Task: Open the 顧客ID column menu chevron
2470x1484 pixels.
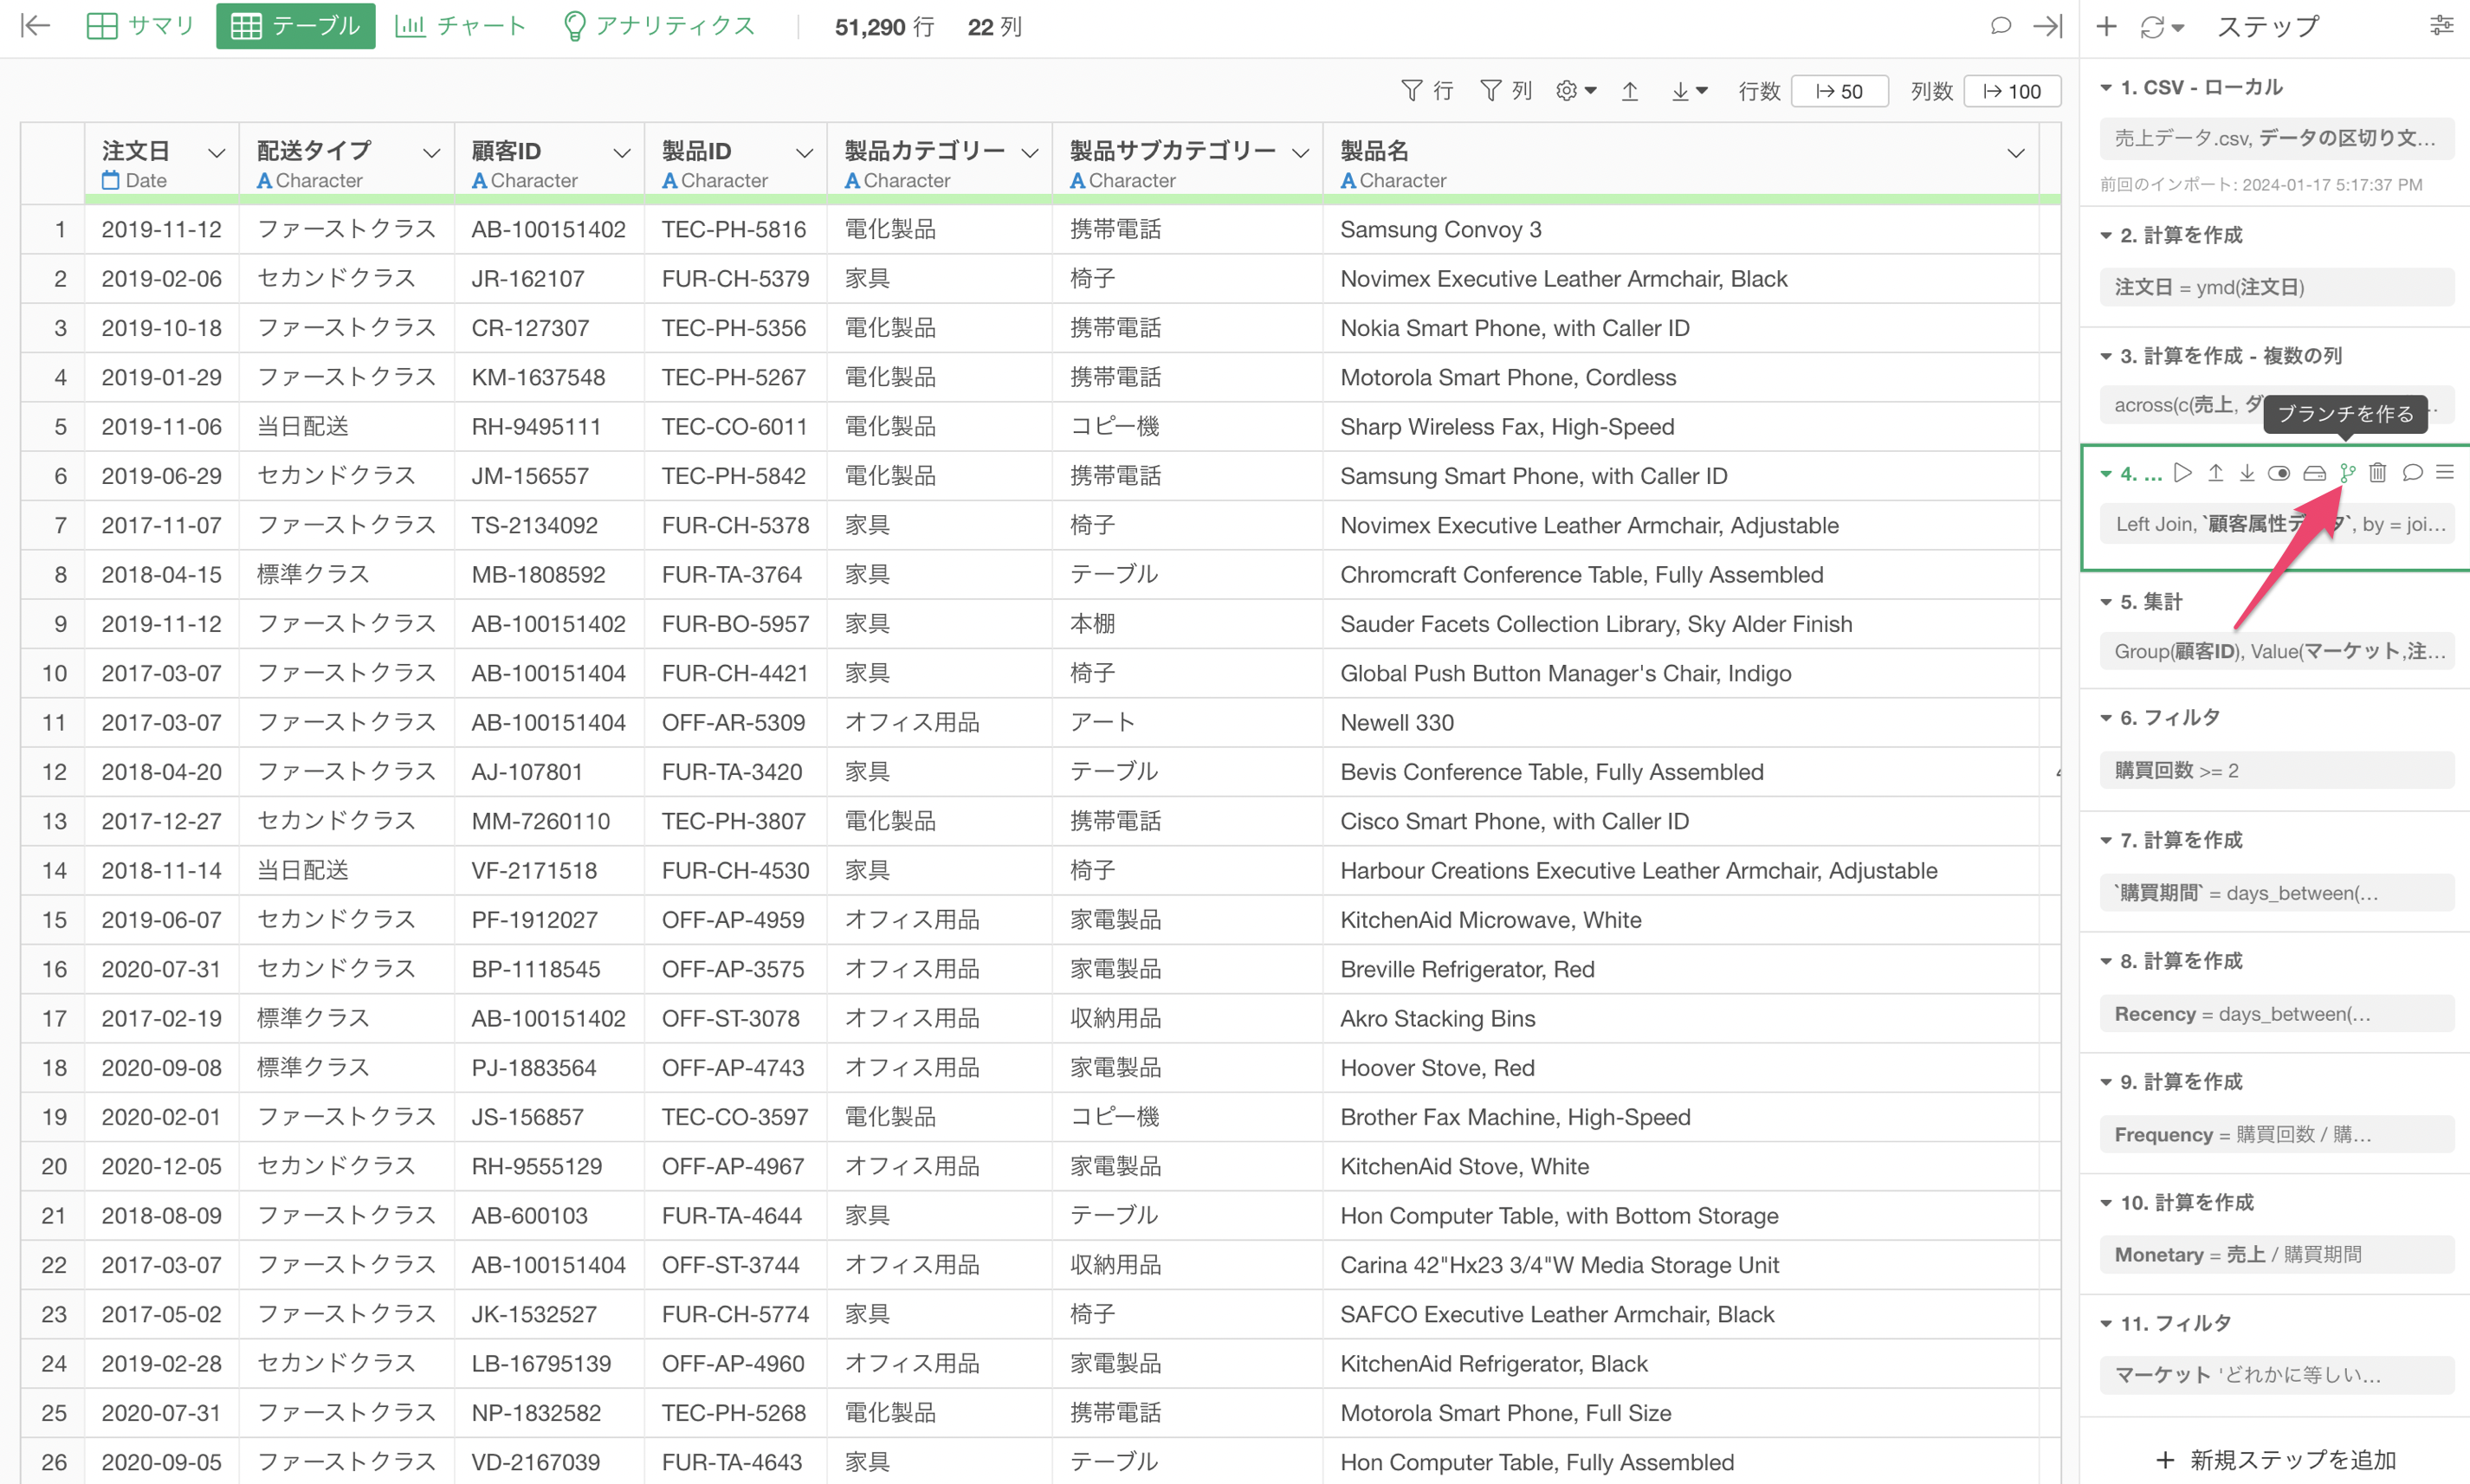Action: coord(622,153)
